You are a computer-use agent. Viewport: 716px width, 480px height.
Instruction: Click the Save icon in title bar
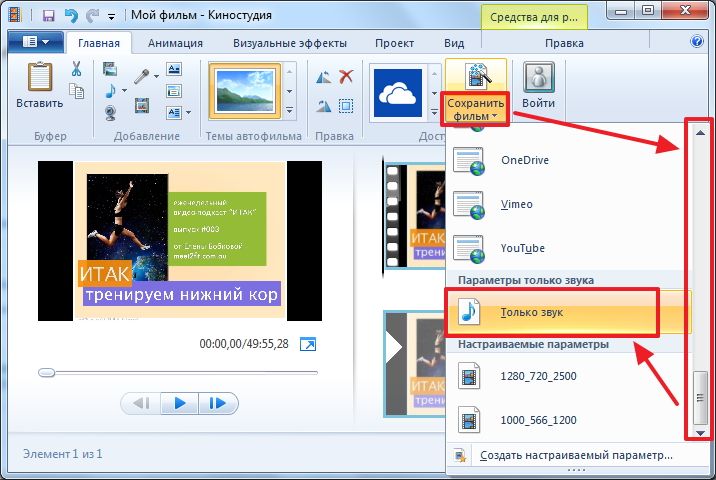click(48, 16)
